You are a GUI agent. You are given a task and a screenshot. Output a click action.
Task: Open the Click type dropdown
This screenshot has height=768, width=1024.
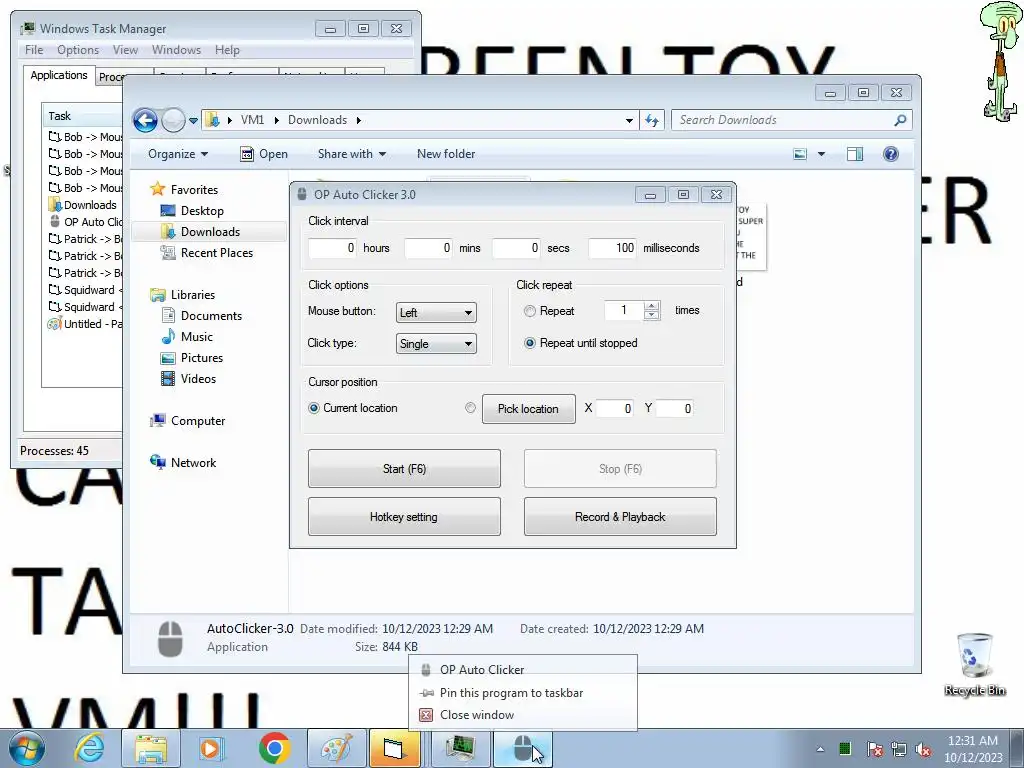pyautogui.click(x=436, y=344)
